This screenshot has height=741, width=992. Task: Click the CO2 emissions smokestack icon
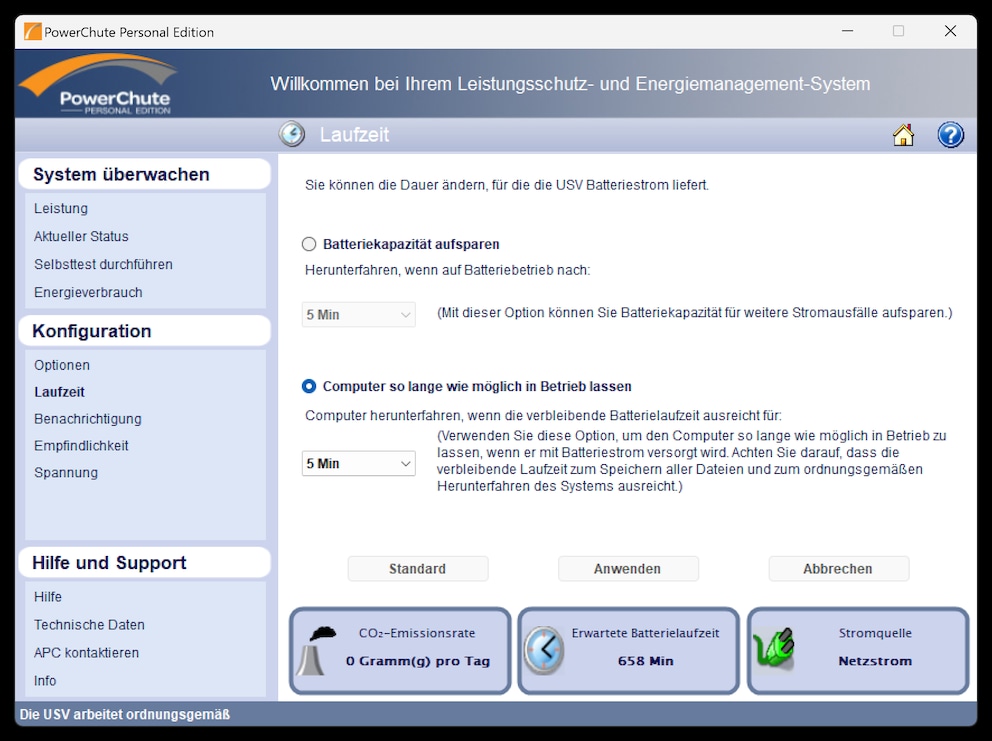coord(316,651)
